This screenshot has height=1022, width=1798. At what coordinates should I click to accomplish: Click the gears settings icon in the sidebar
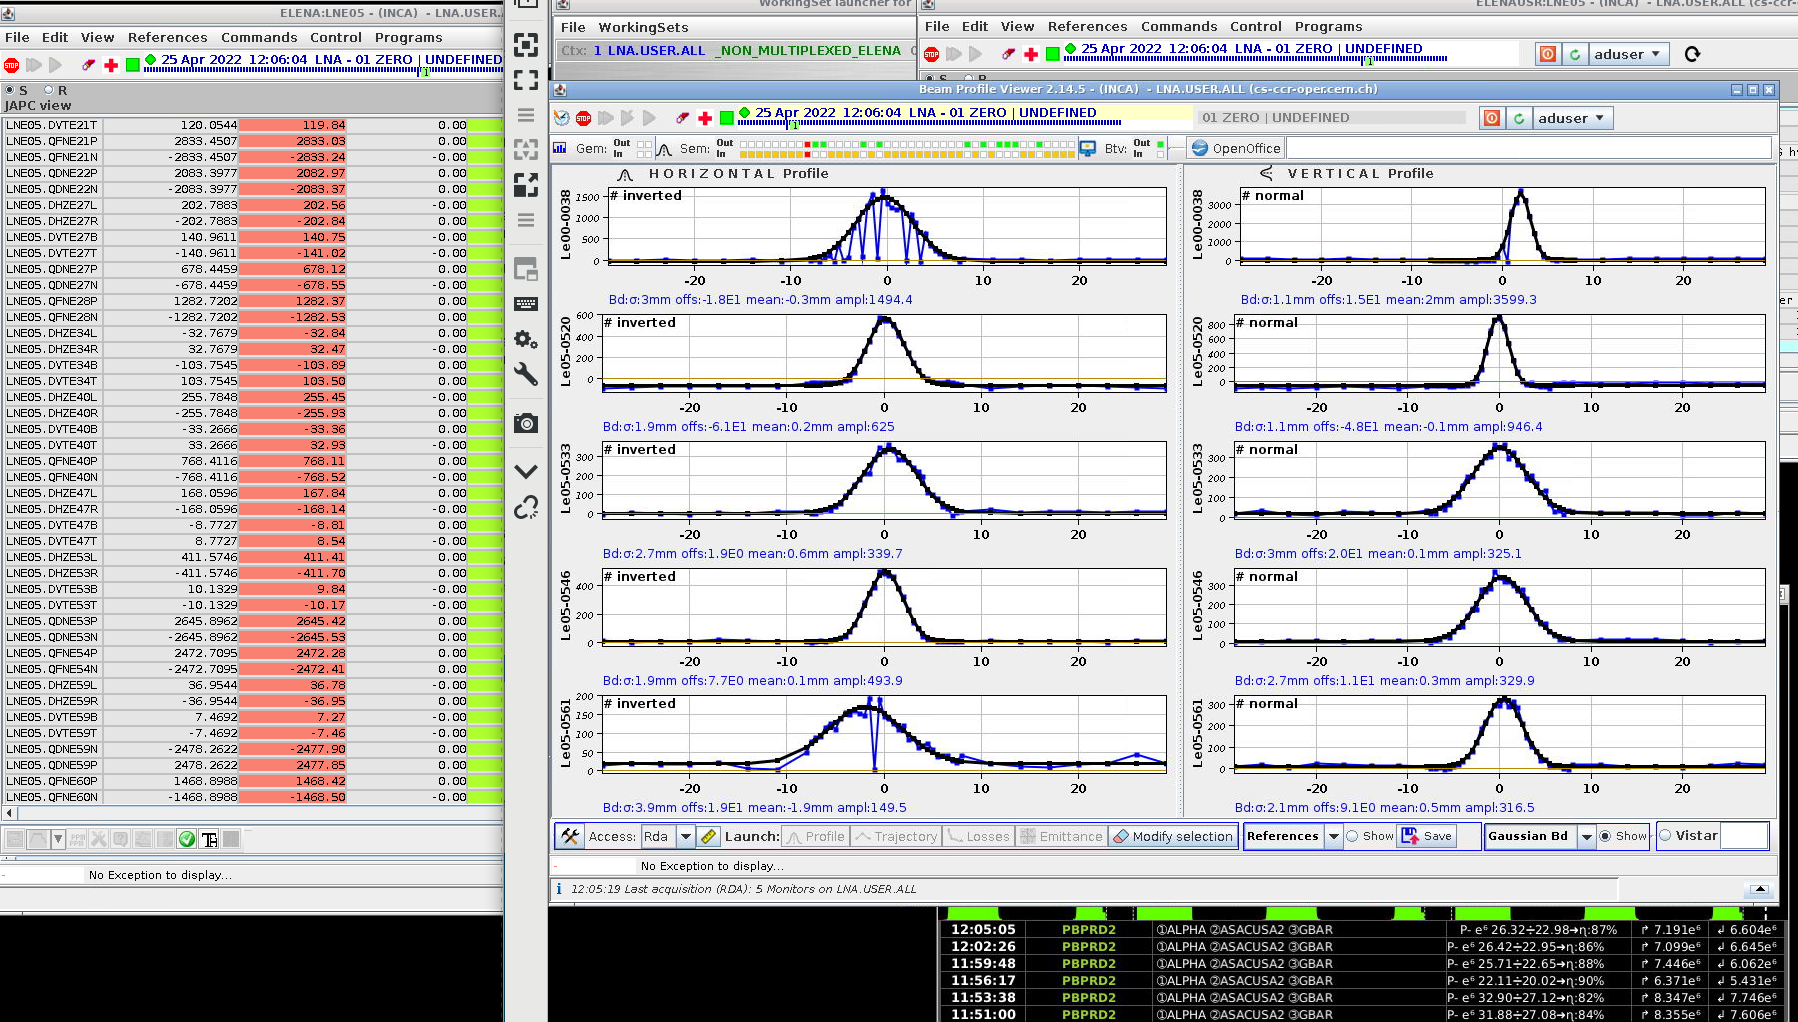click(526, 340)
